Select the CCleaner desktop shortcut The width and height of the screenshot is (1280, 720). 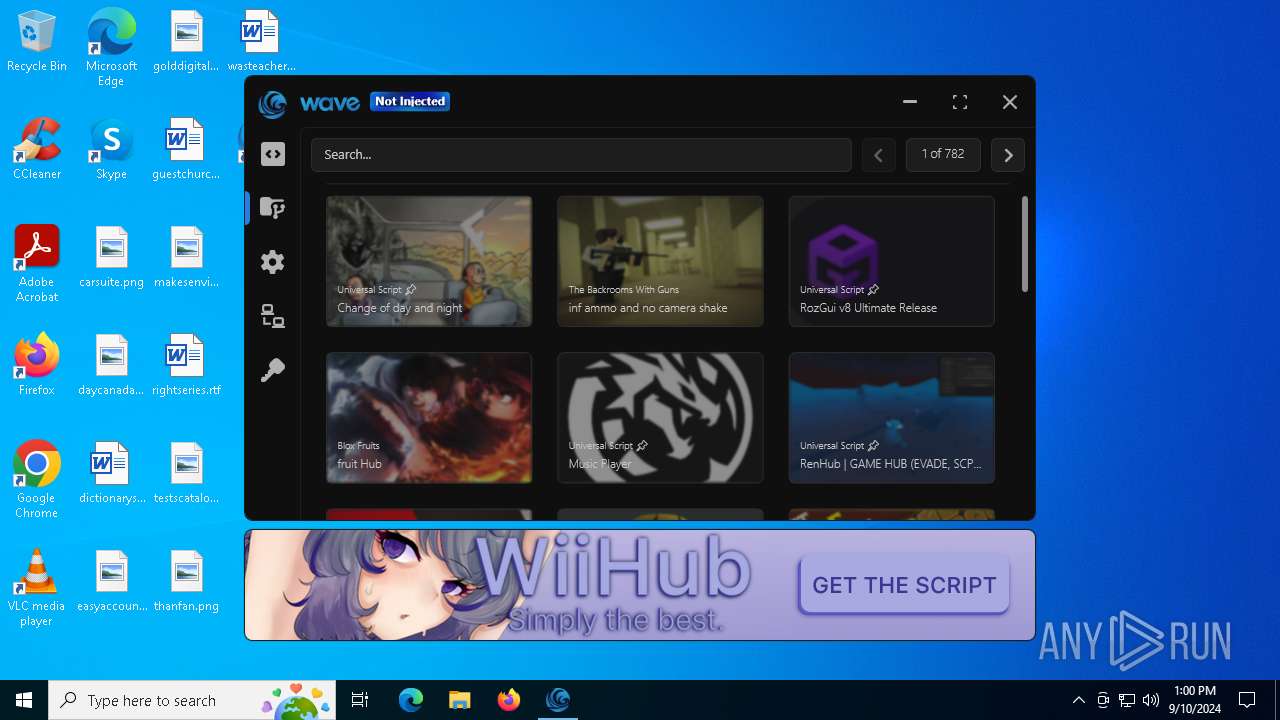pyautogui.click(x=37, y=149)
